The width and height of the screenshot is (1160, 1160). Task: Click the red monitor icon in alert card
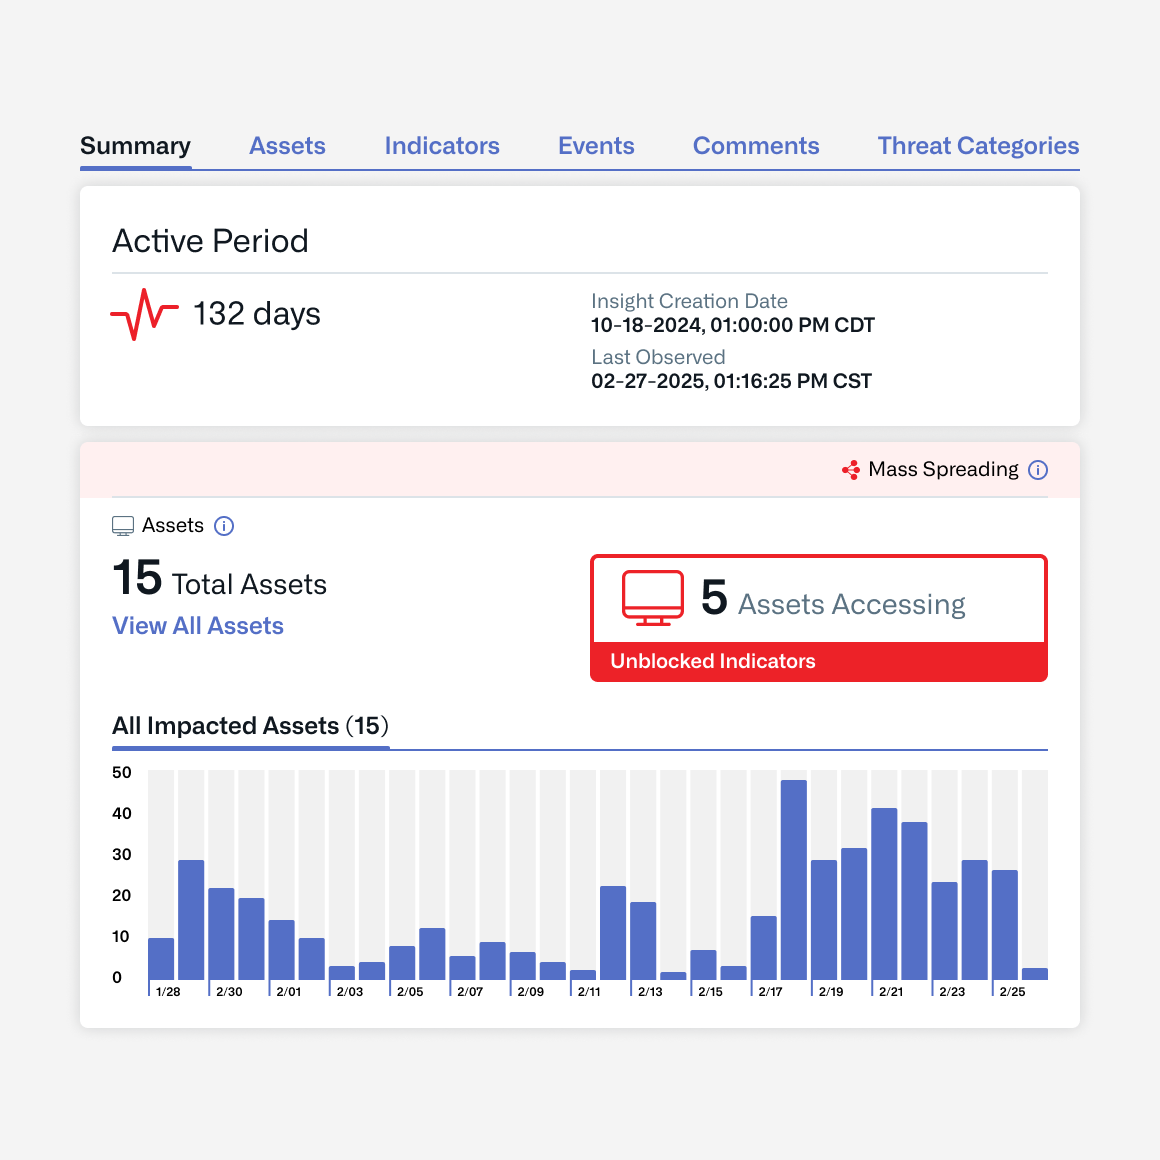653,598
